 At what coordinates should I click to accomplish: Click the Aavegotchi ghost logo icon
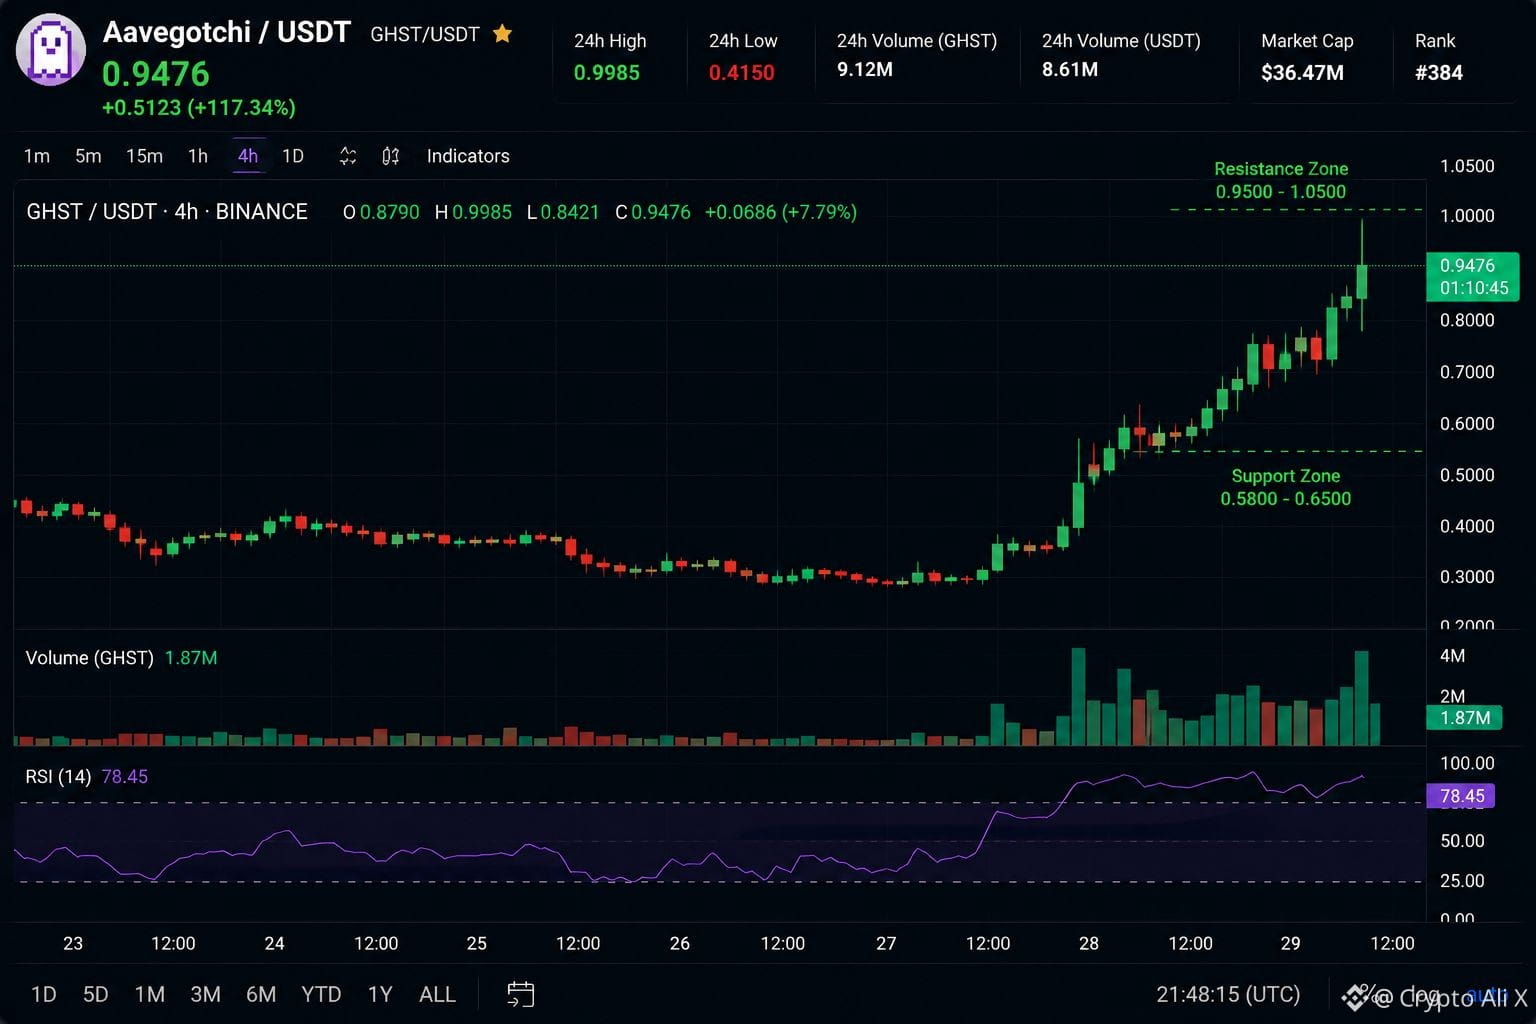click(x=51, y=50)
